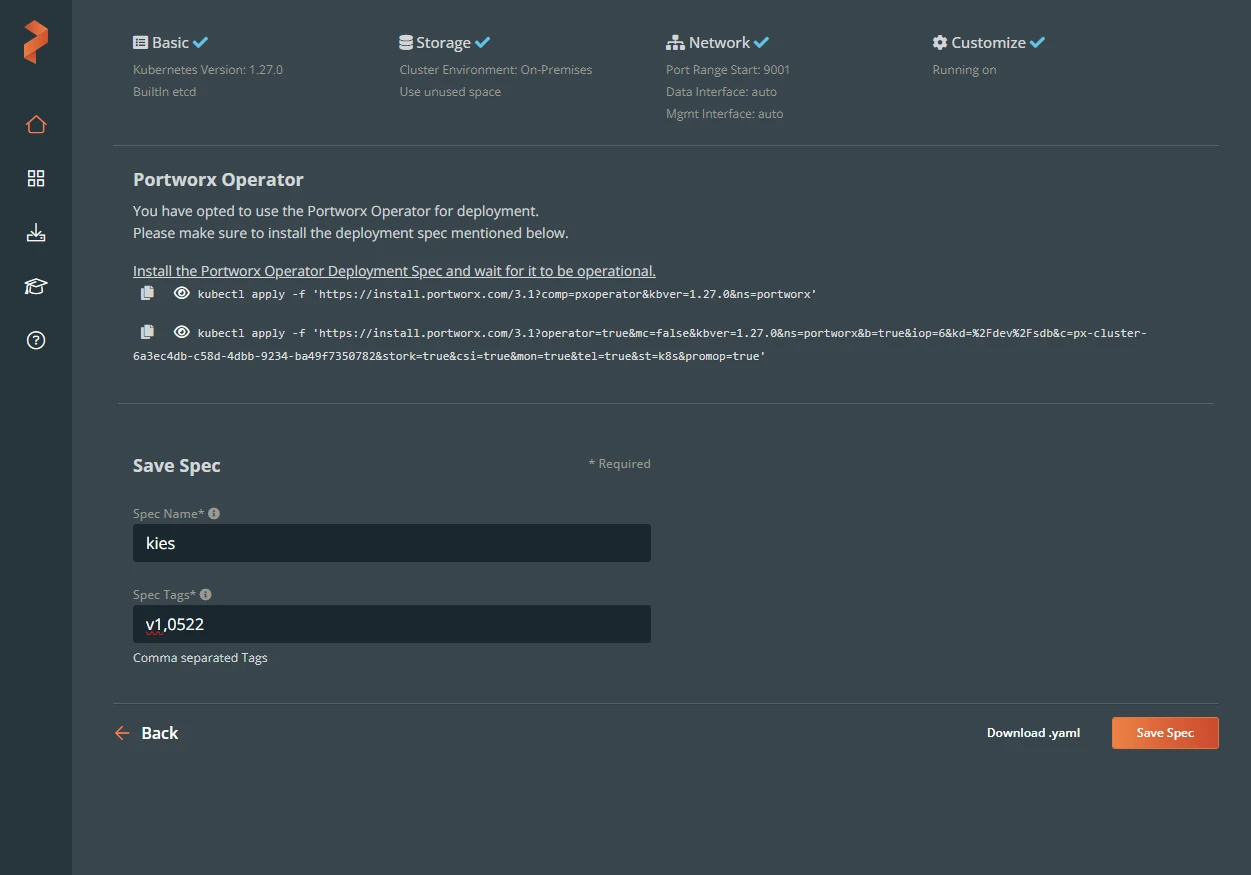Click the Spec Tags input field
1251x875 pixels.
click(x=392, y=624)
